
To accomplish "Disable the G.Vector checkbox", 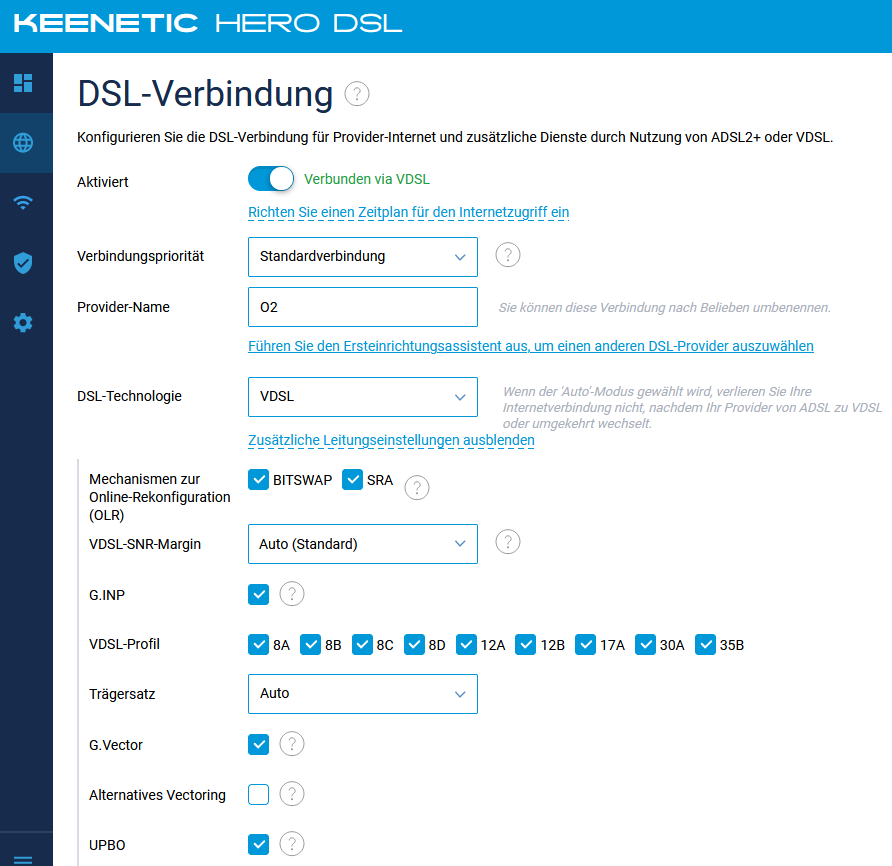I will pyautogui.click(x=258, y=744).
